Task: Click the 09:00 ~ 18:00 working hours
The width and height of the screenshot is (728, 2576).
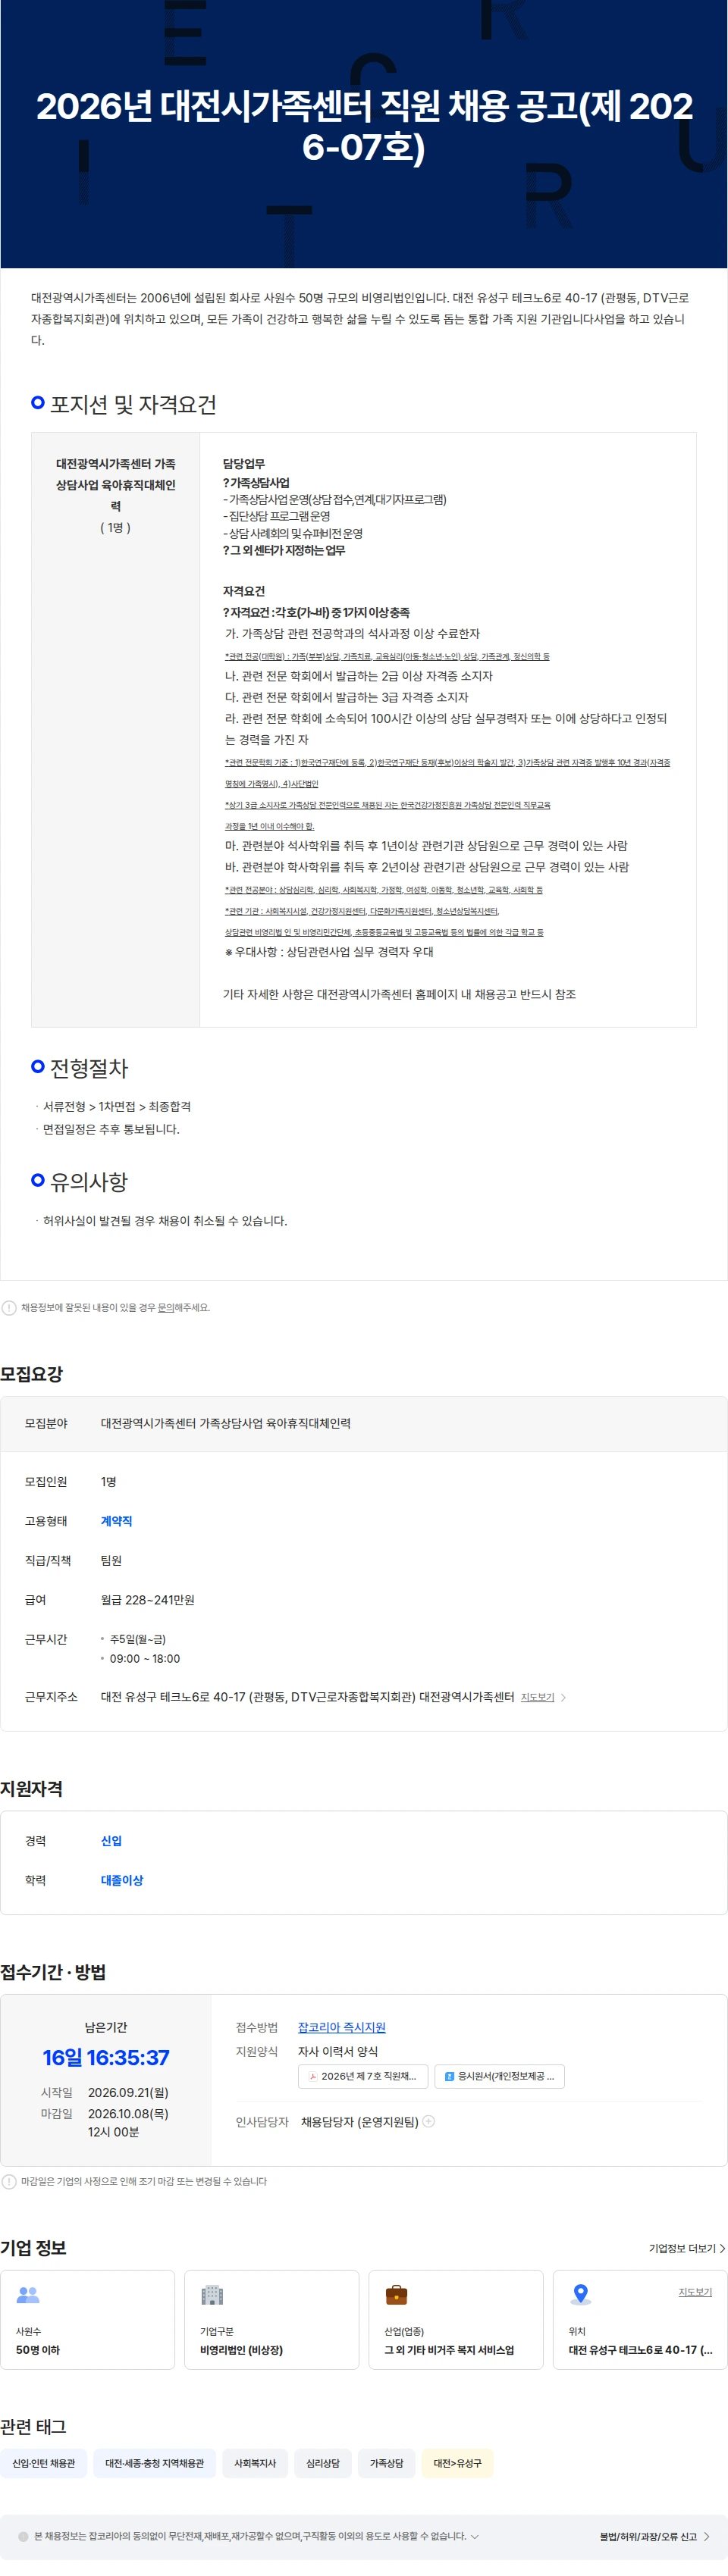Action: [x=145, y=1658]
